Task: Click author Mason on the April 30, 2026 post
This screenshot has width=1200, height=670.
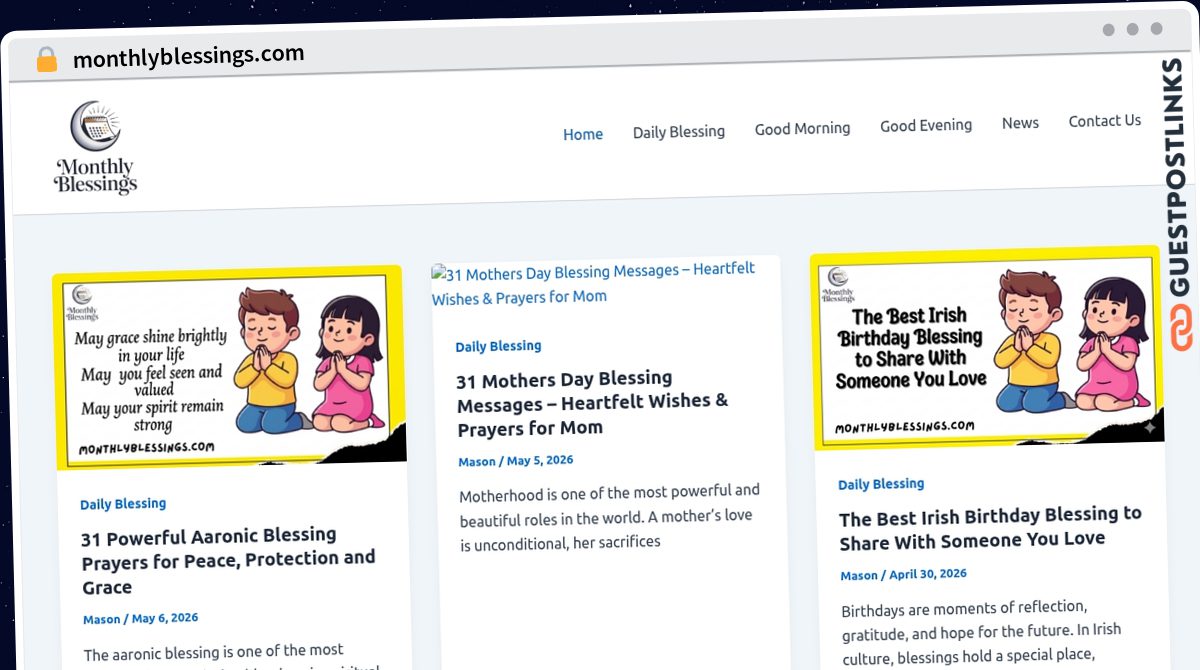Action: pos(859,576)
